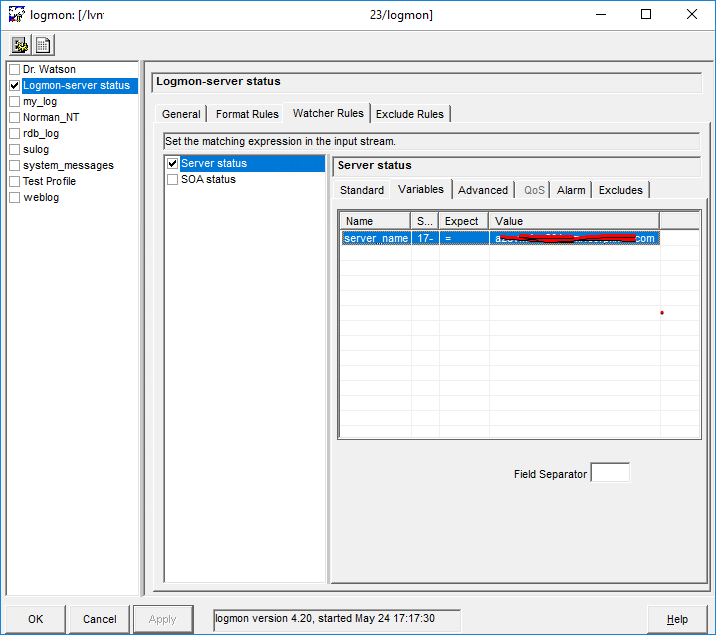Disable the Server status watcher checkbox
716x635 pixels.
[x=173, y=164]
